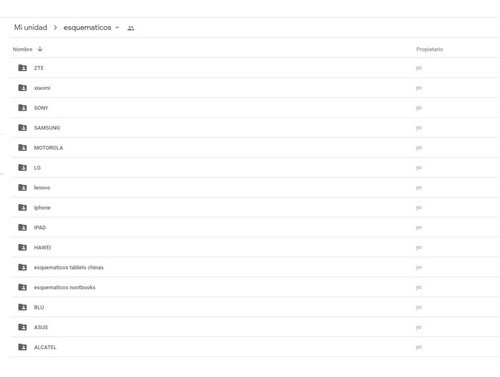Select the BLU folder name

(39, 307)
